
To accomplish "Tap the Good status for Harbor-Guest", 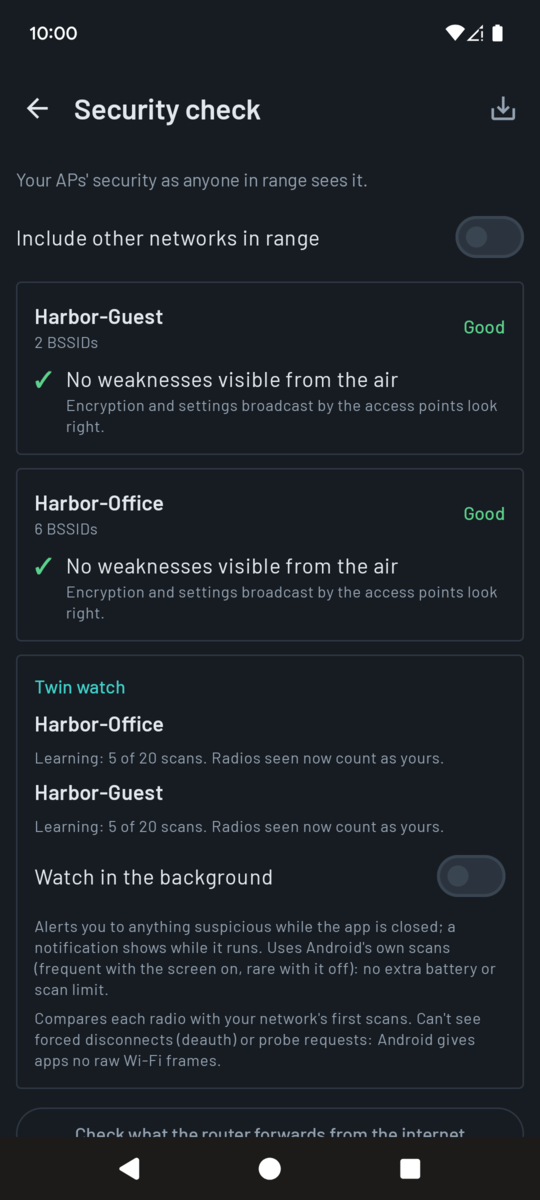I will point(484,327).
